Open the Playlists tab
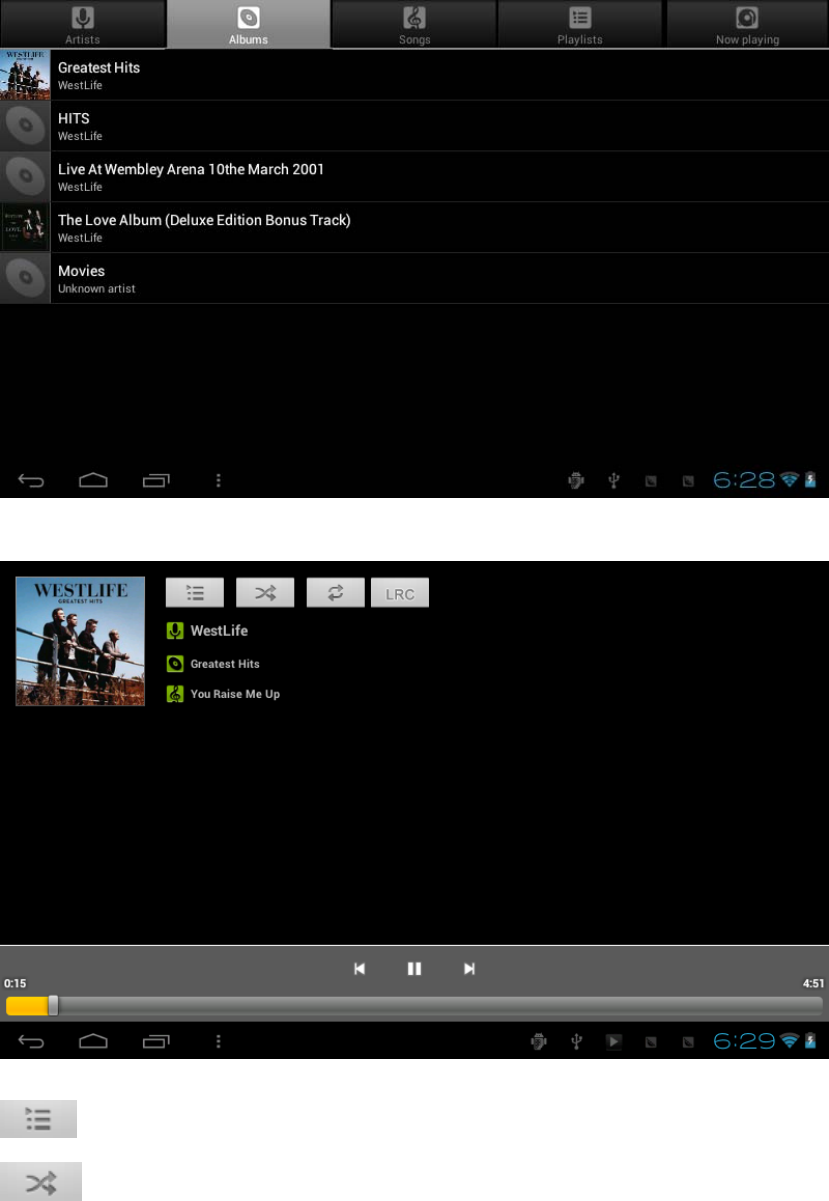Viewport: 829px width, 1201px height. (580, 24)
